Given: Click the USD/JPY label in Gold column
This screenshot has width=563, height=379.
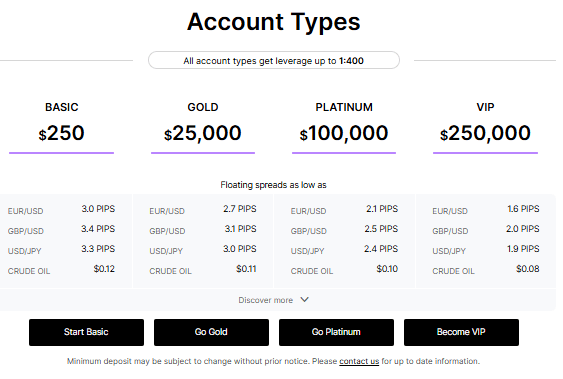Looking at the screenshot, I should pos(166,251).
